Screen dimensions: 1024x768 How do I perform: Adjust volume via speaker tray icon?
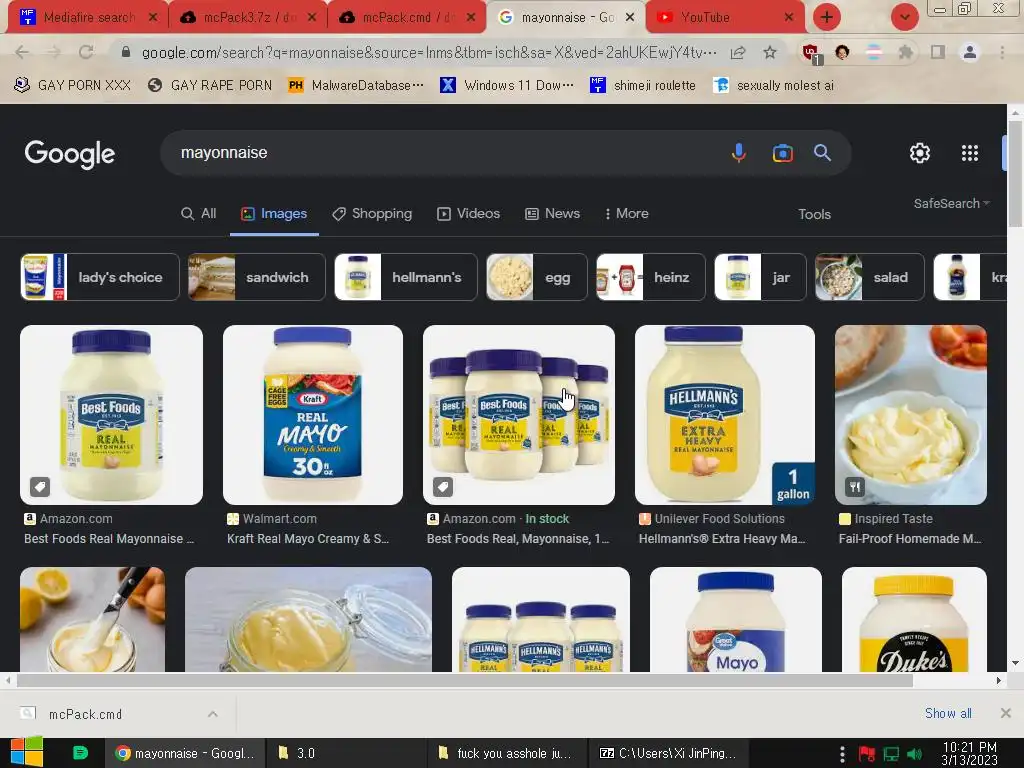tap(915, 754)
